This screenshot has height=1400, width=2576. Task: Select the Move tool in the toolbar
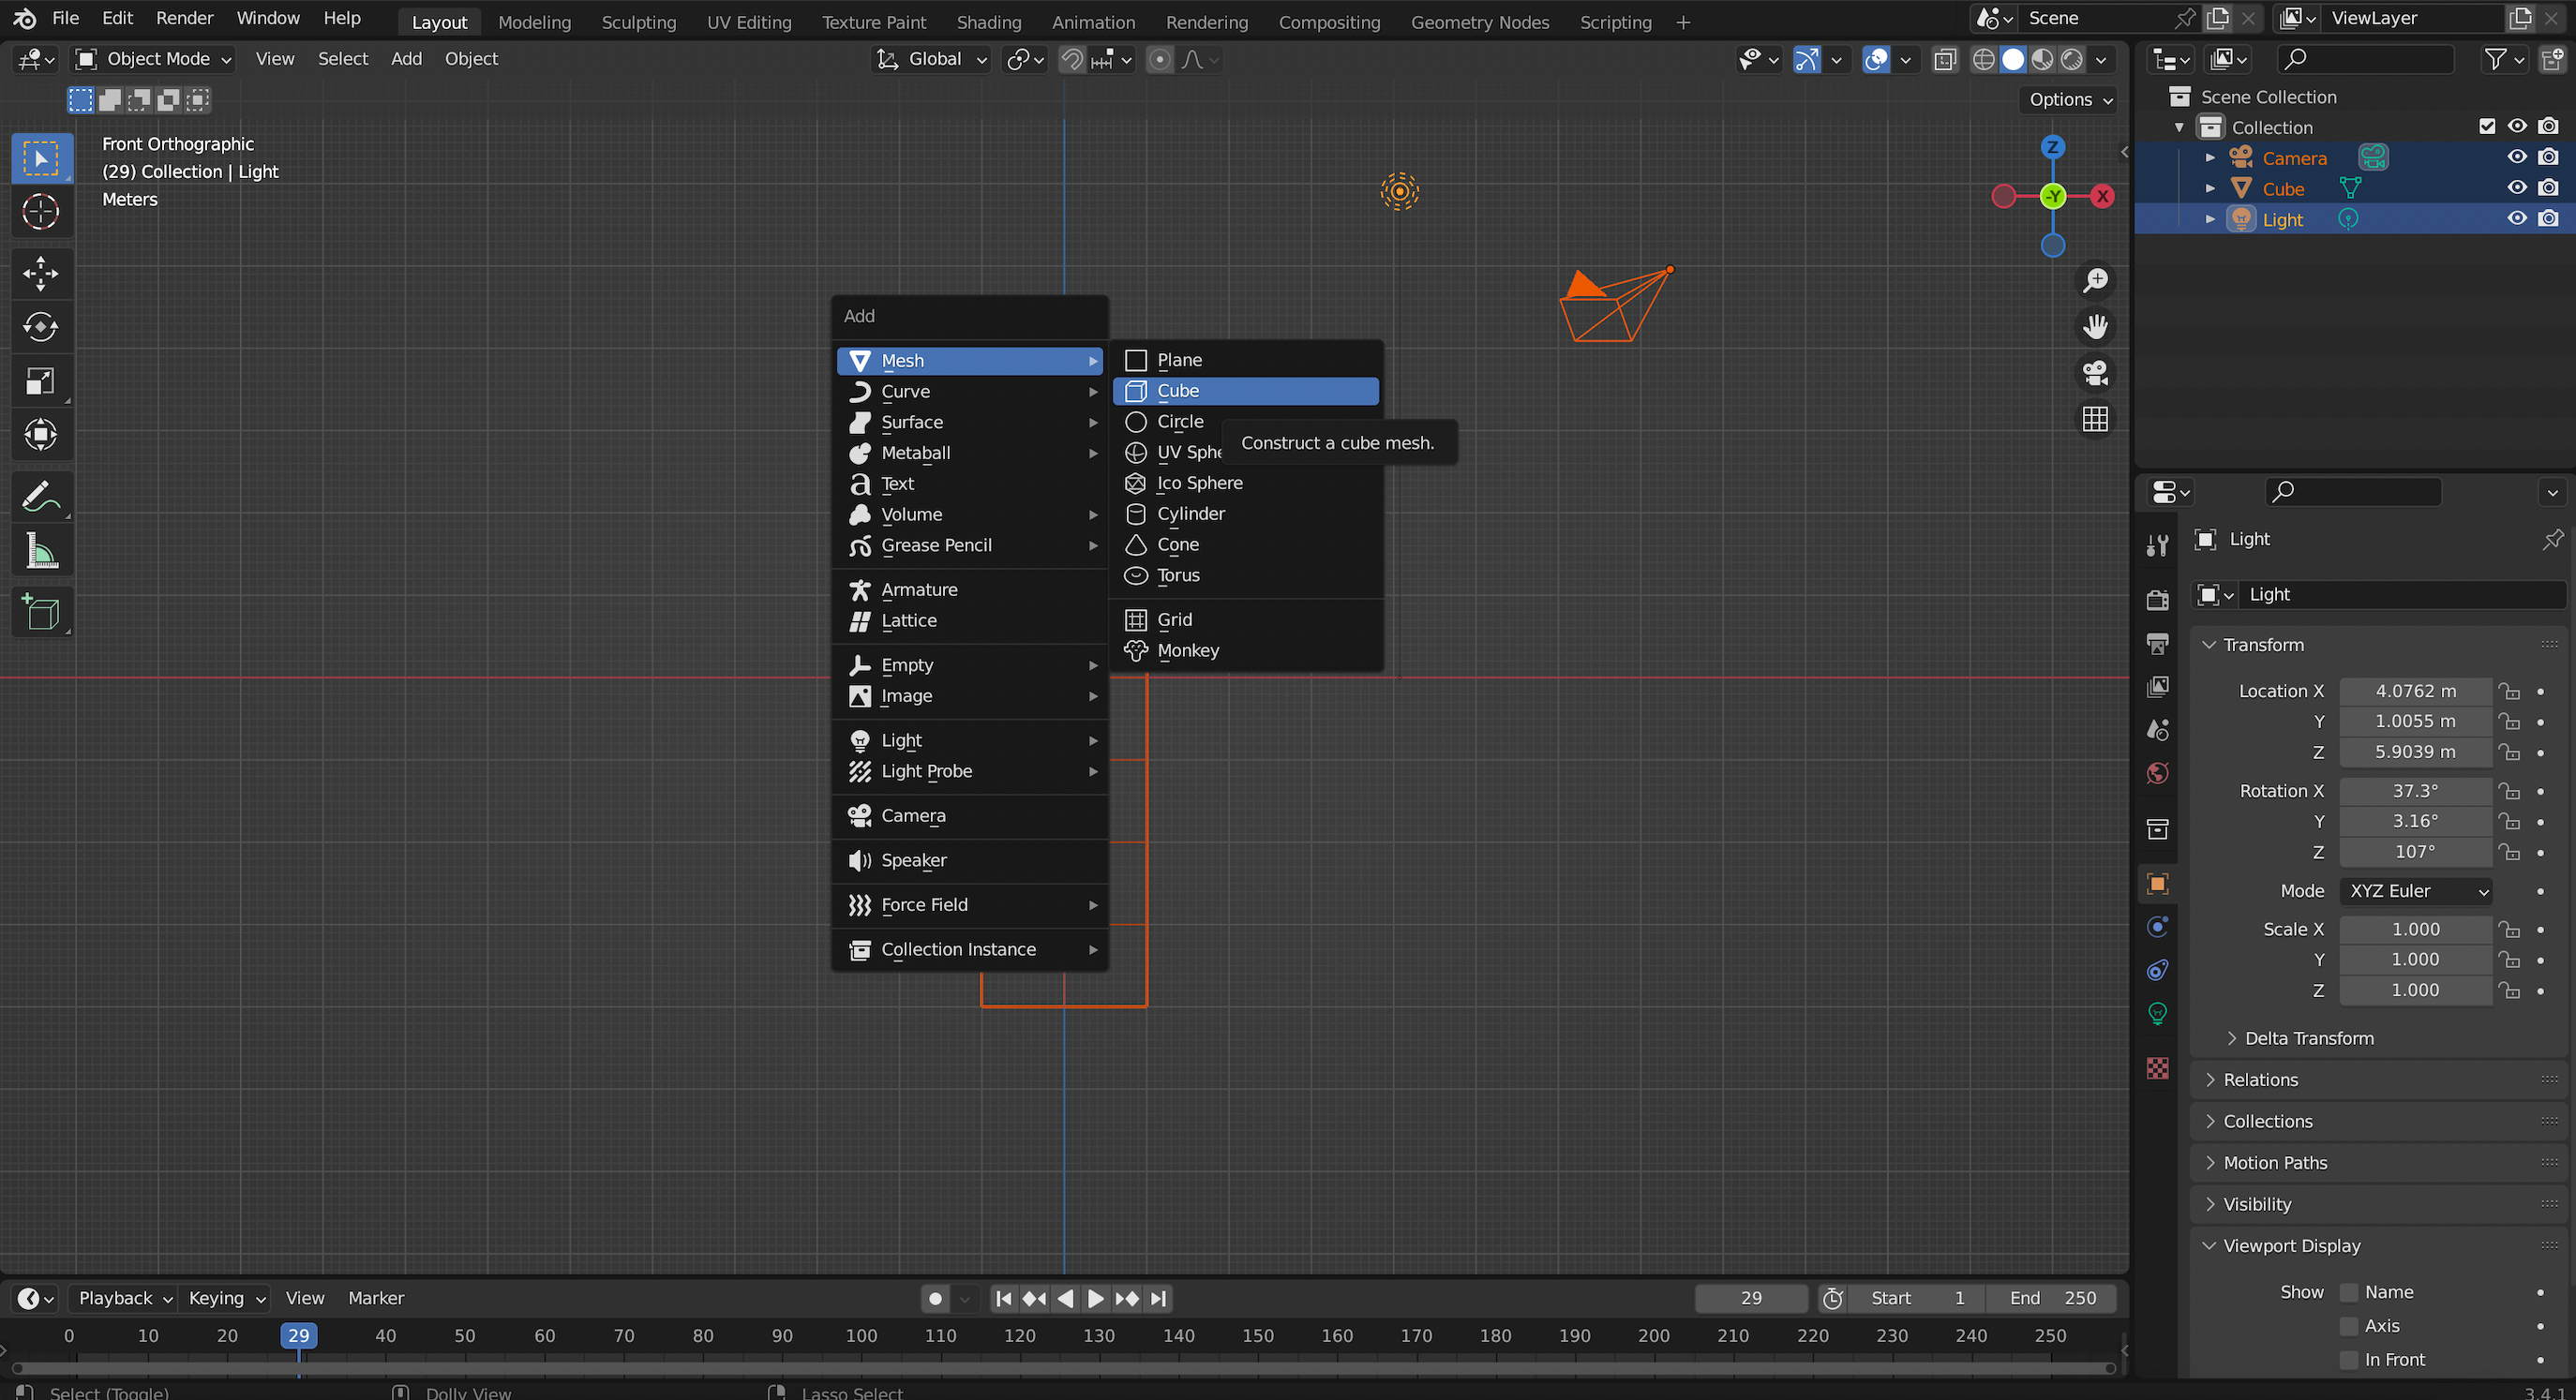pos(40,273)
